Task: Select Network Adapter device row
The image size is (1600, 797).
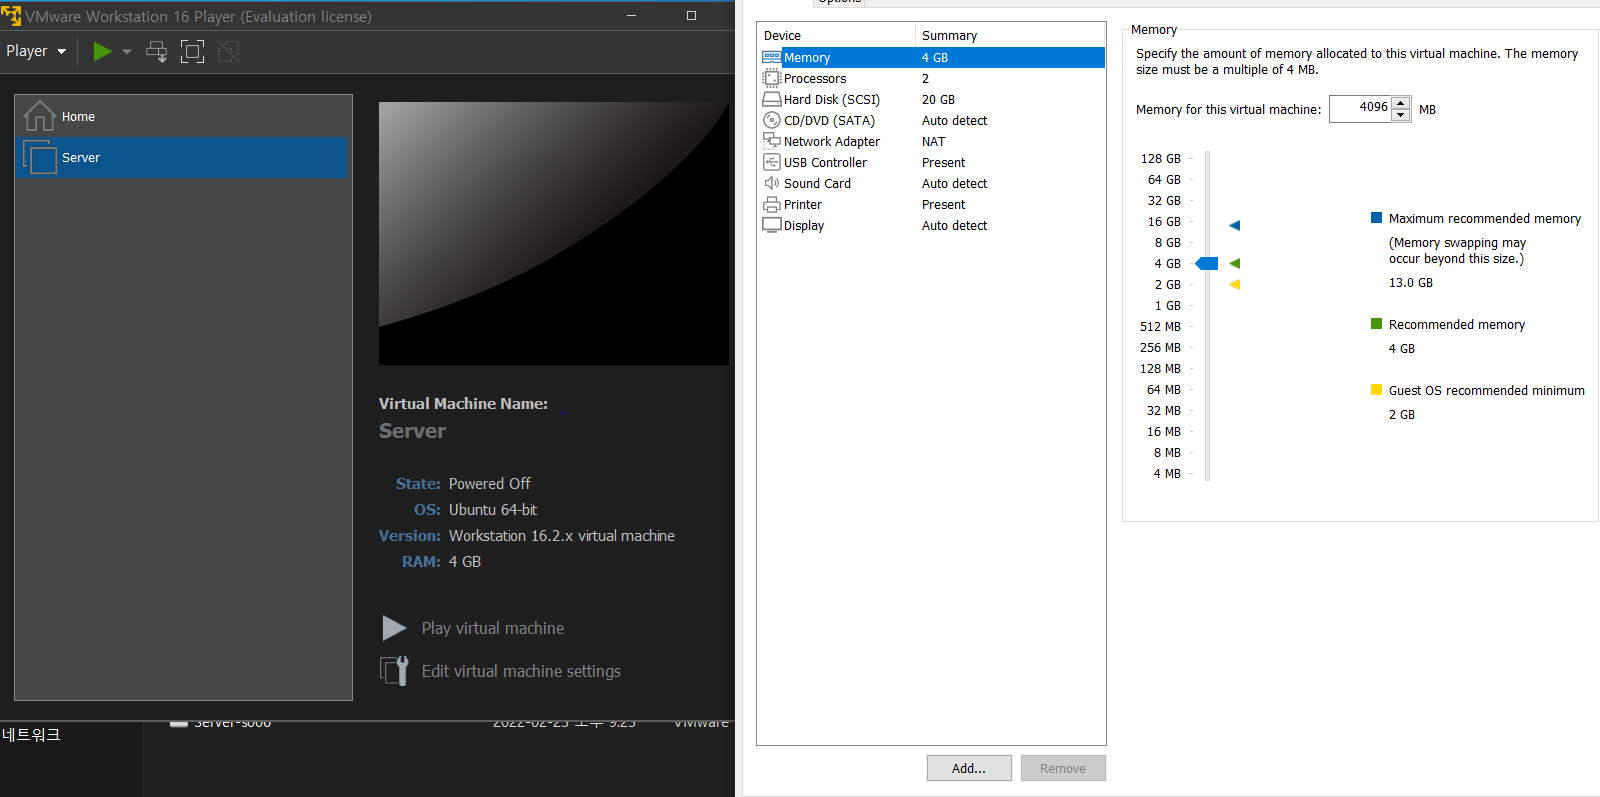Action: [932, 142]
